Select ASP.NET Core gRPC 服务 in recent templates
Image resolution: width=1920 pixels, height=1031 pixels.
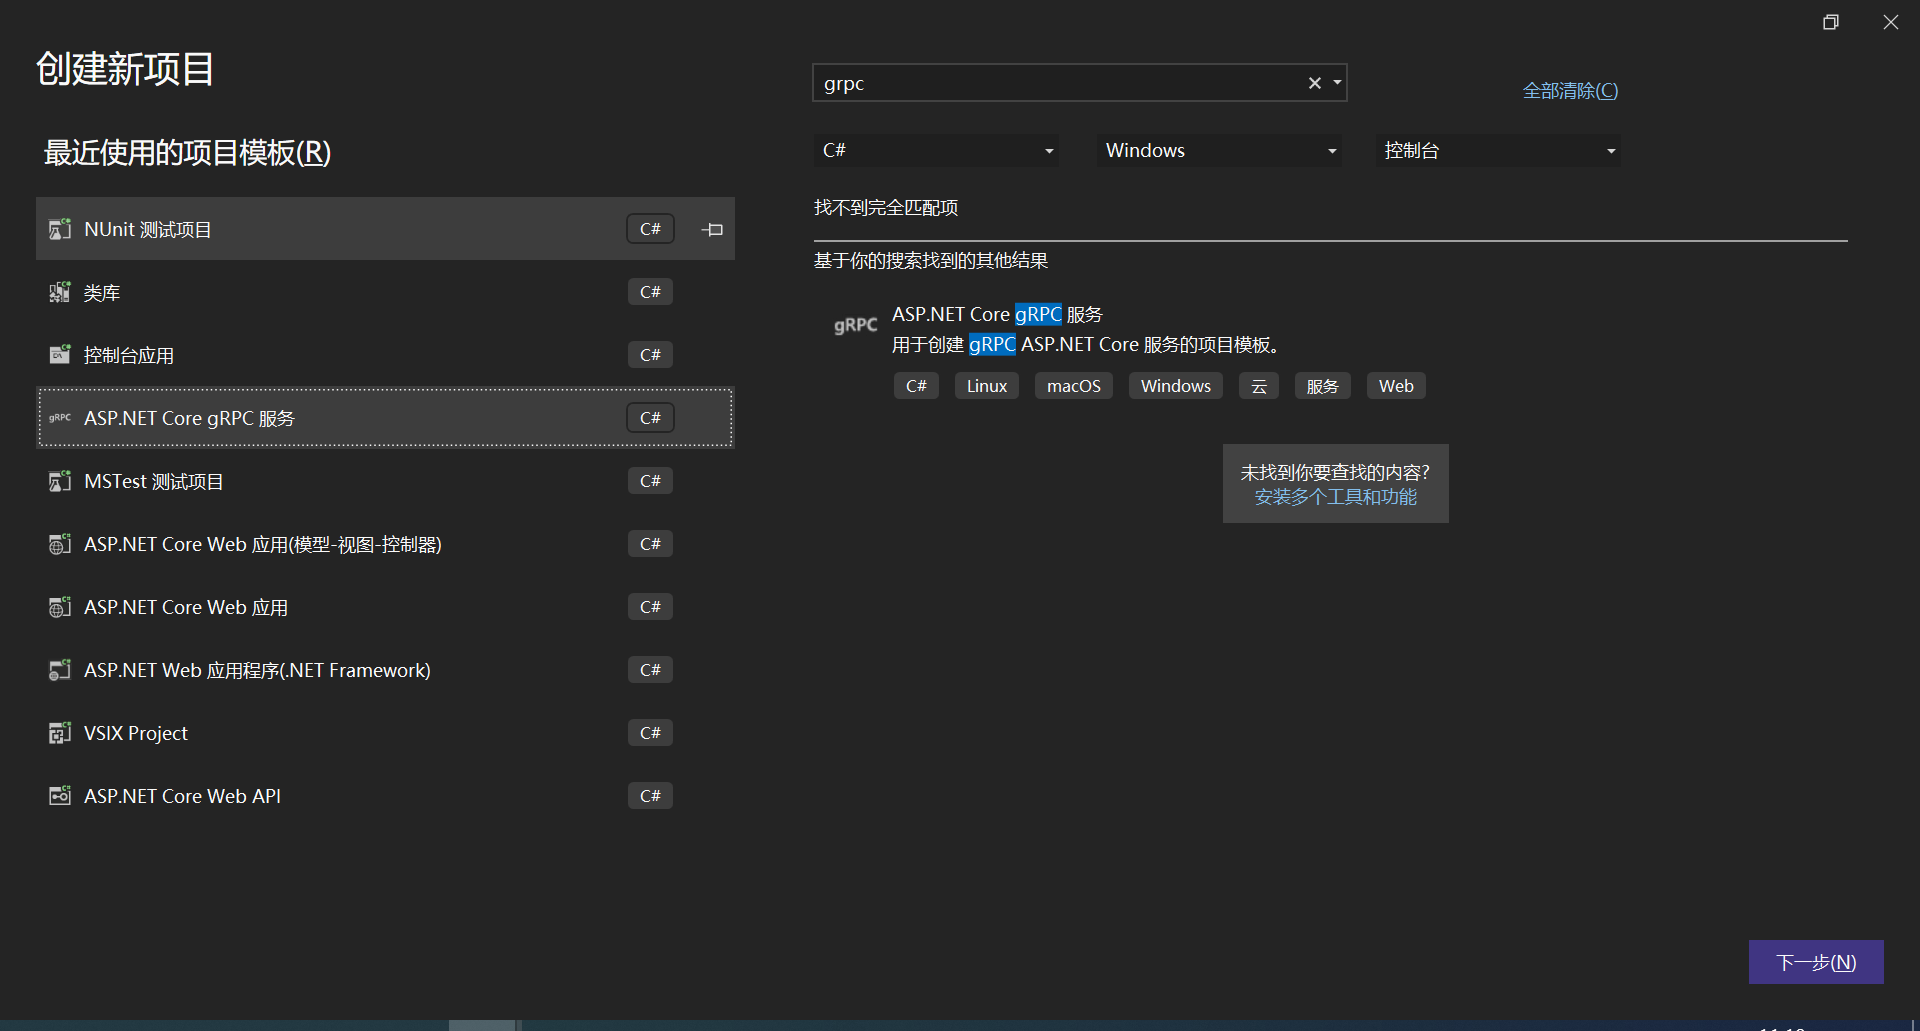pos(385,418)
